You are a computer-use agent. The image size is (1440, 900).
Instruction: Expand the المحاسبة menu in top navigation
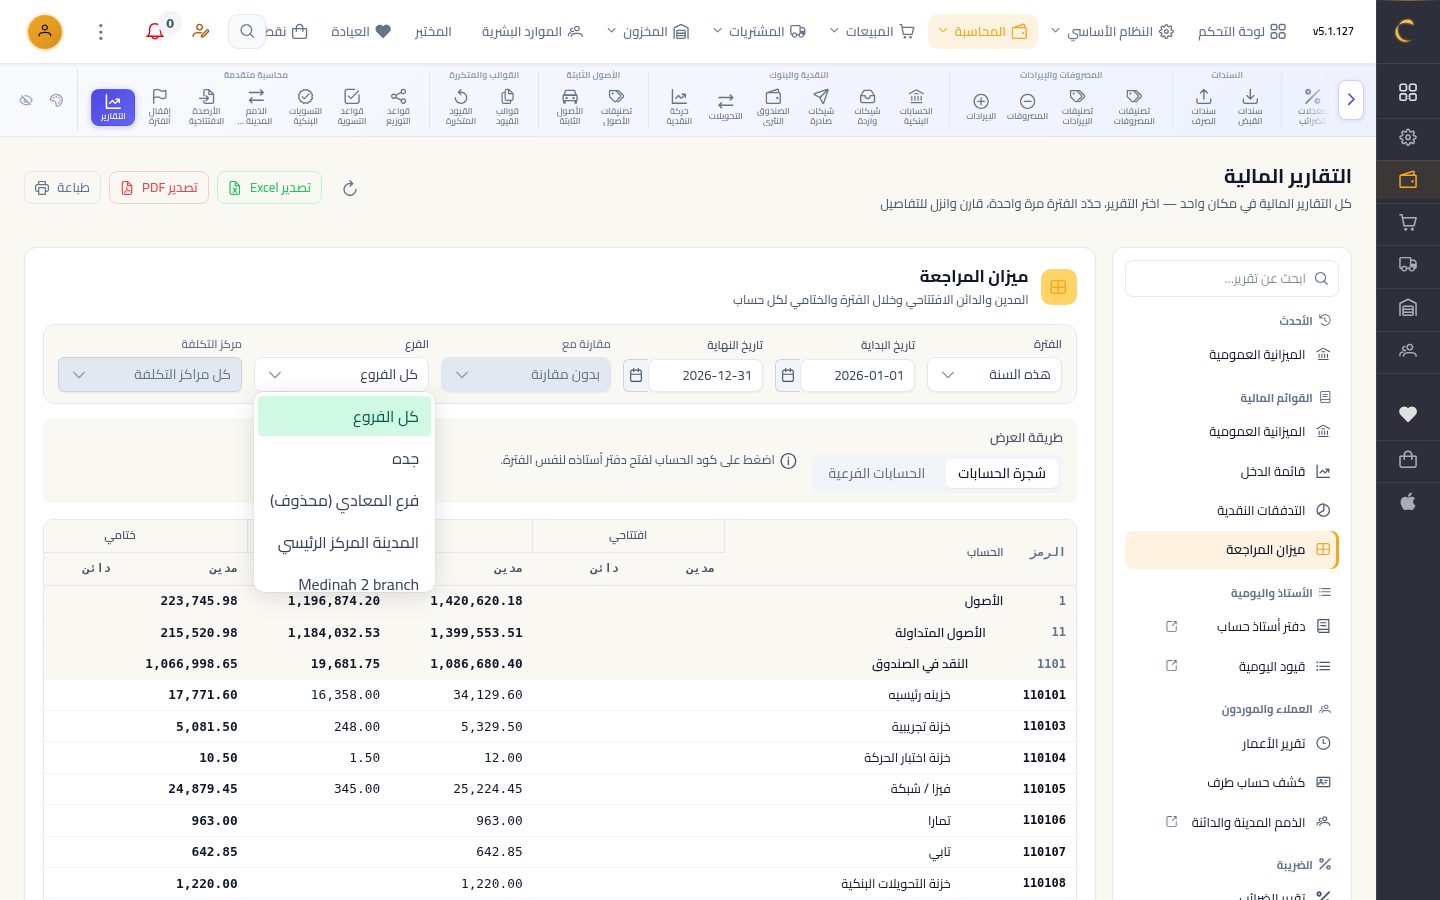click(983, 32)
